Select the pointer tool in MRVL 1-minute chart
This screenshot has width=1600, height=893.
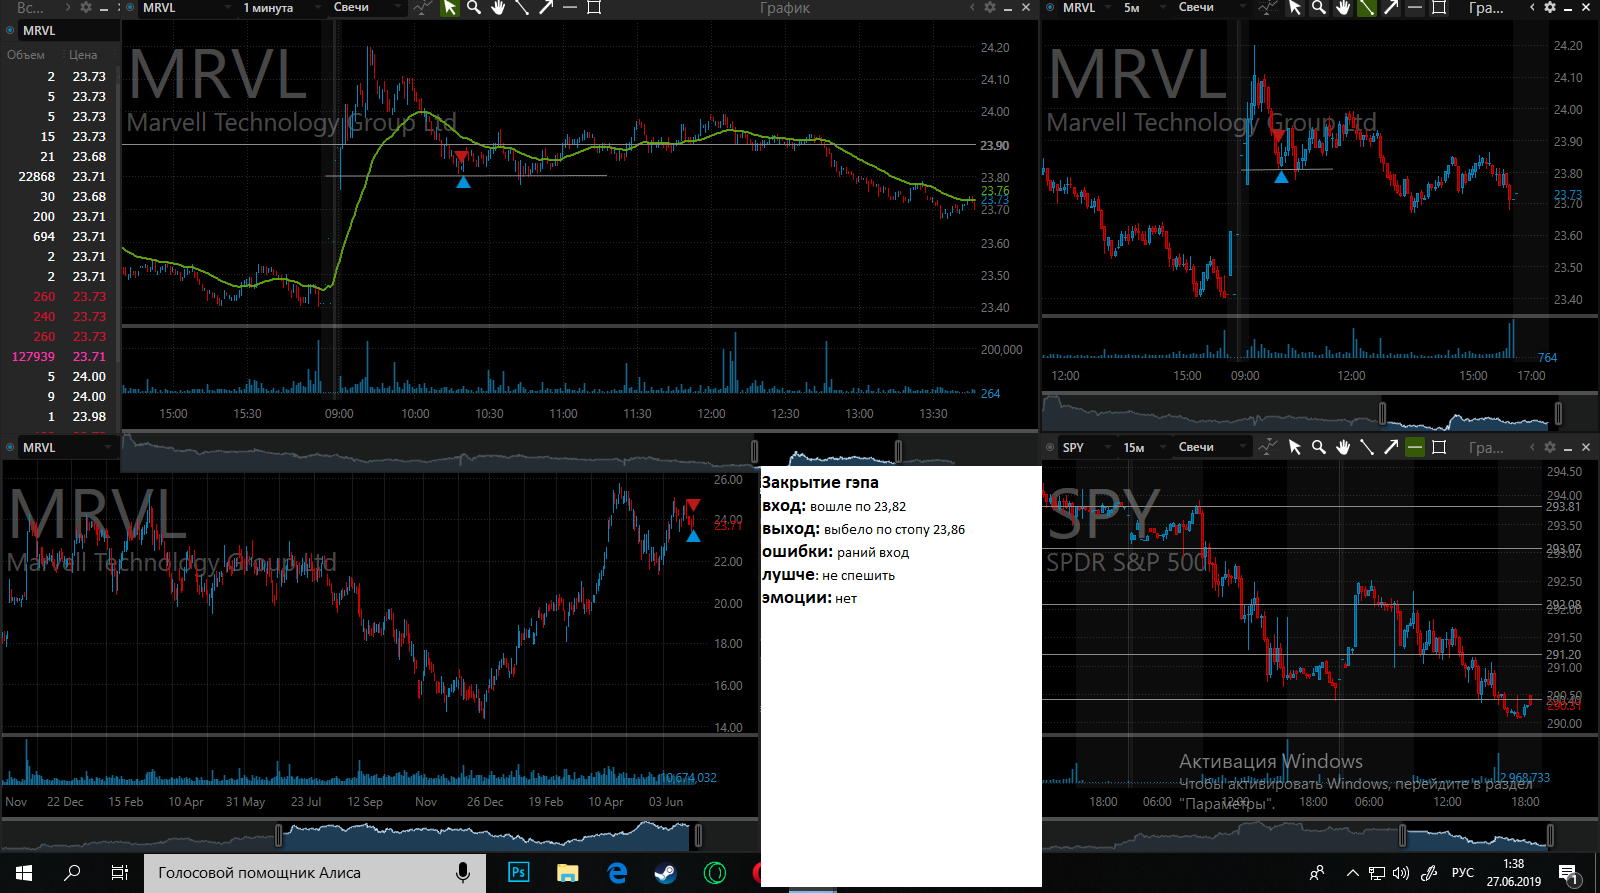450,8
